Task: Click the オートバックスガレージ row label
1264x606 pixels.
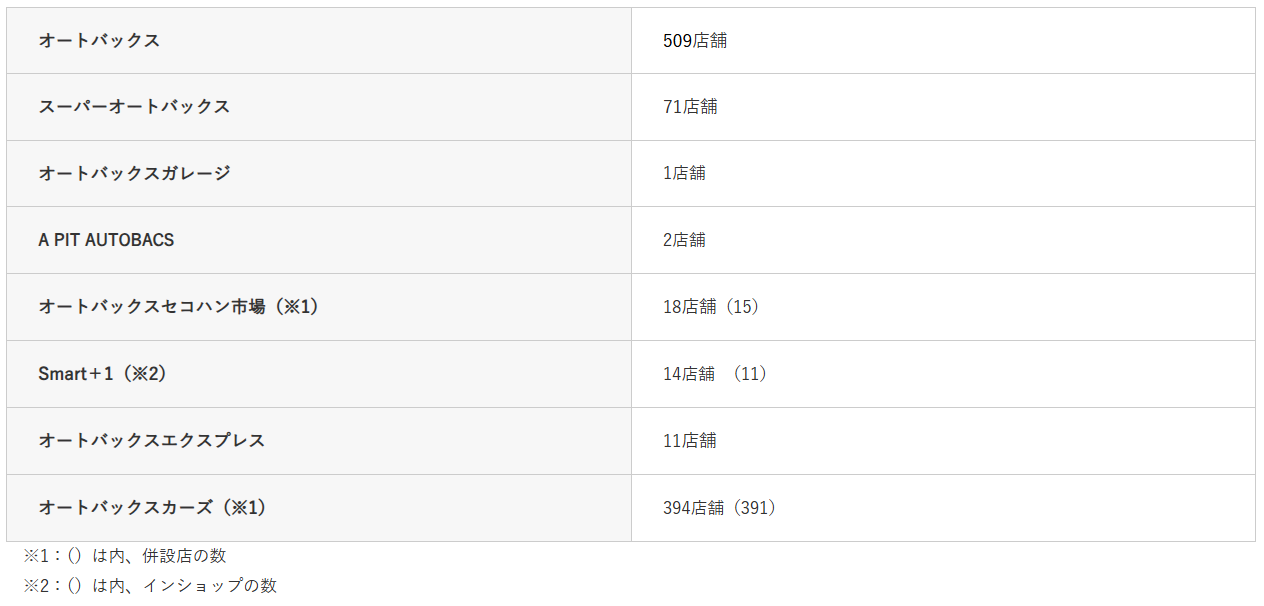Action: pyautogui.click(x=134, y=173)
